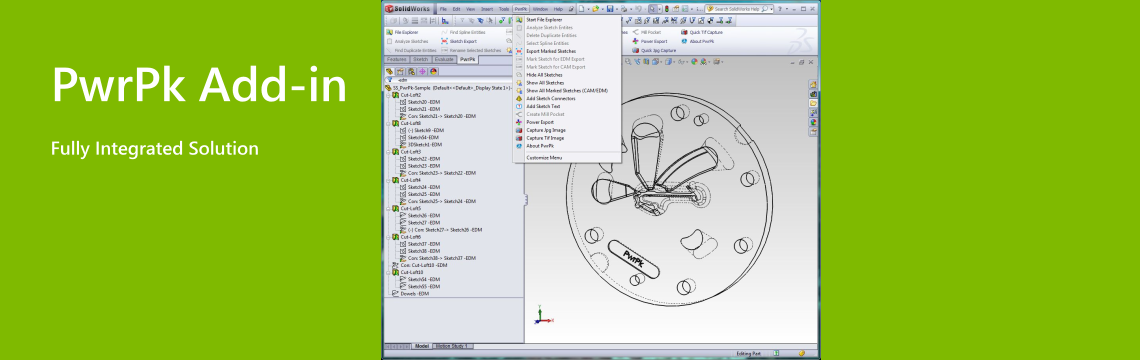Screen dimensions: 1140x360
Task: Click Analyze Sketches ribbon button
Action: pyautogui.click(x=408, y=41)
